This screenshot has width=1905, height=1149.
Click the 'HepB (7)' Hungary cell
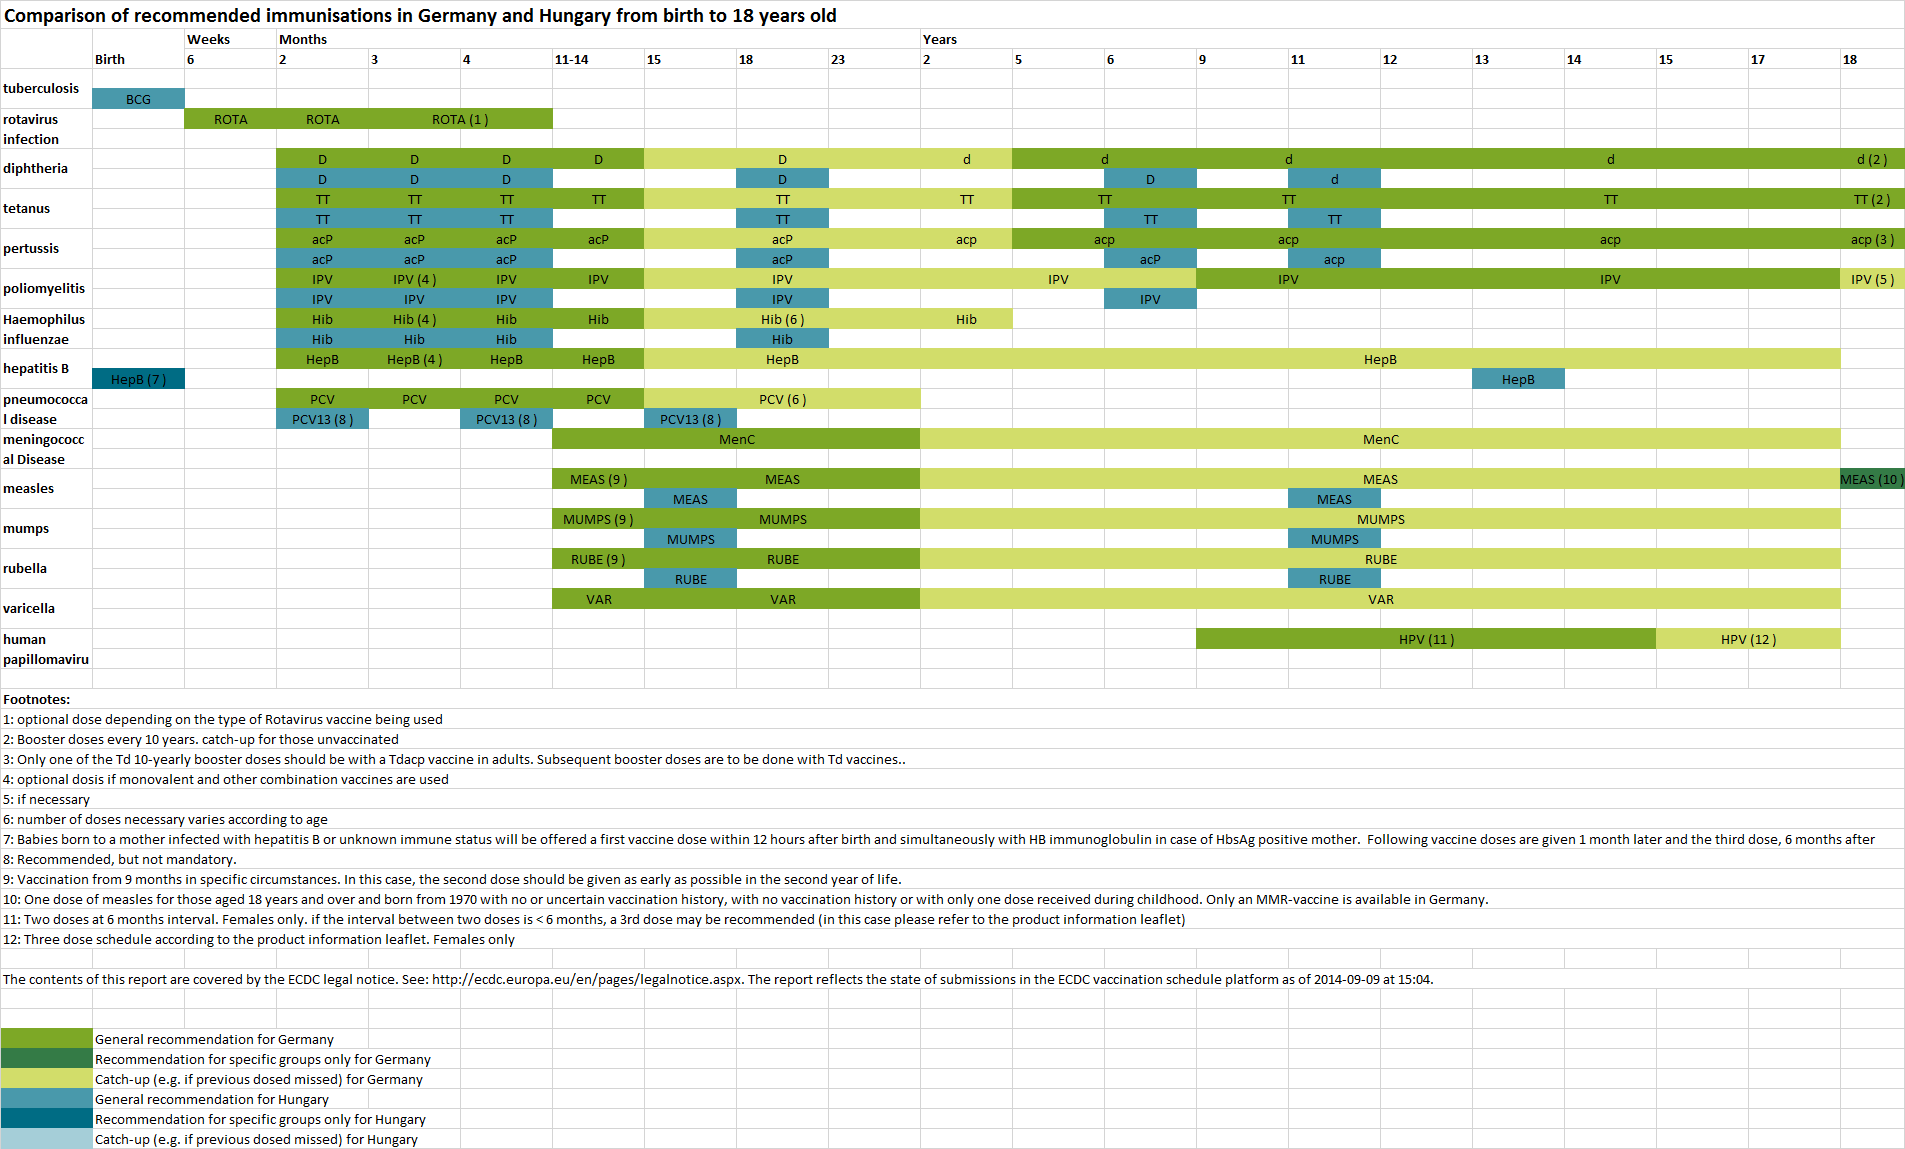[x=138, y=379]
